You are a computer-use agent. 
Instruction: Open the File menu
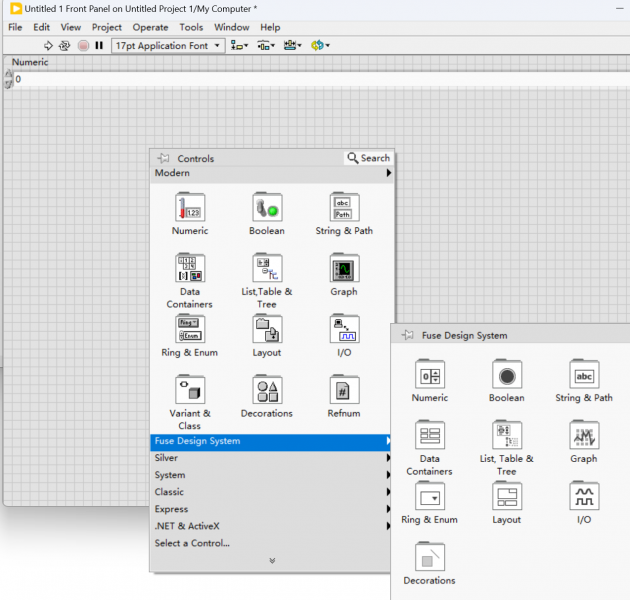tap(15, 27)
